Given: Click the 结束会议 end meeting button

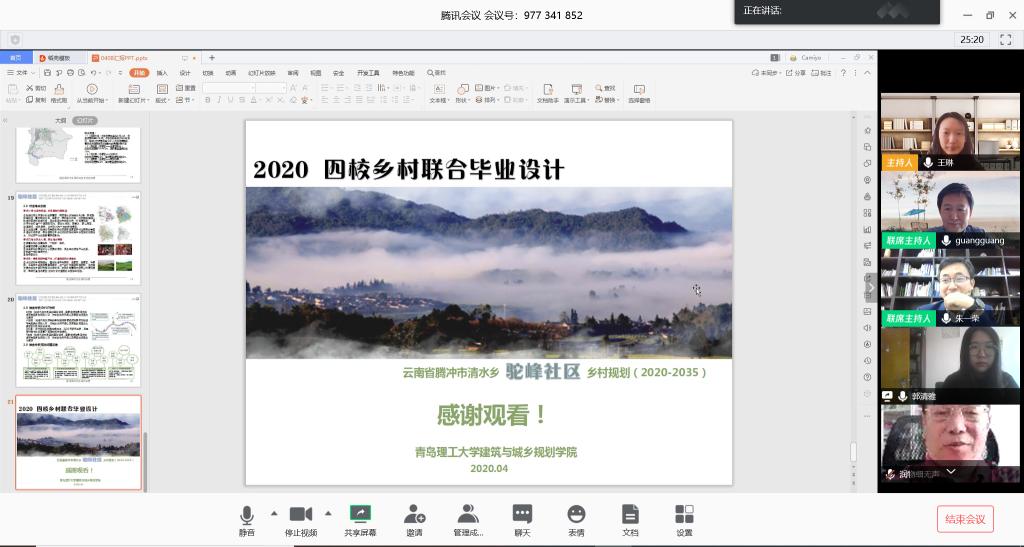Looking at the screenshot, I should tap(965, 519).
